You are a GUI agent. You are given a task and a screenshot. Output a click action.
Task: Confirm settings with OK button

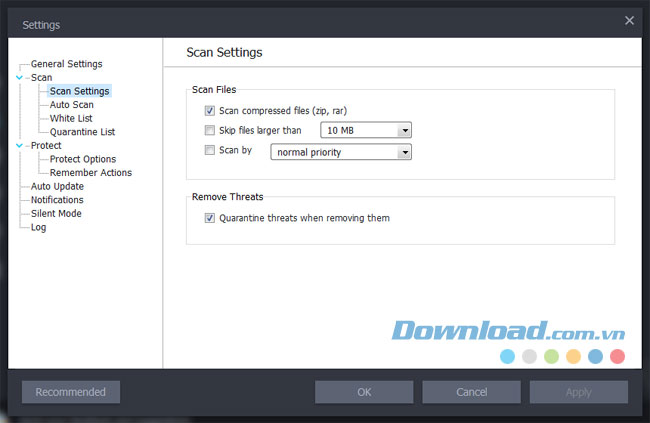pyautogui.click(x=364, y=392)
